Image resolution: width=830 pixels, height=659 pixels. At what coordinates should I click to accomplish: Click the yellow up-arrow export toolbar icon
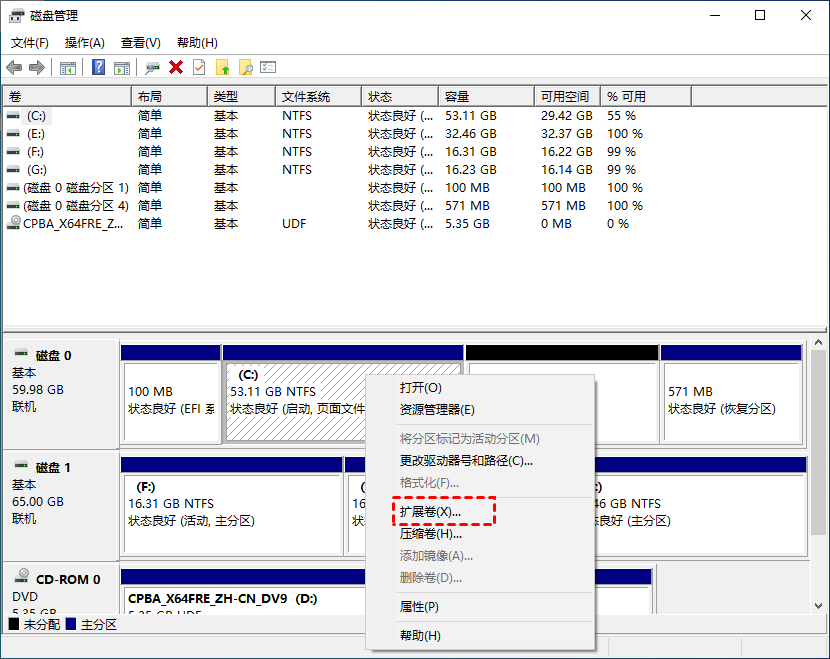pos(224,67)
